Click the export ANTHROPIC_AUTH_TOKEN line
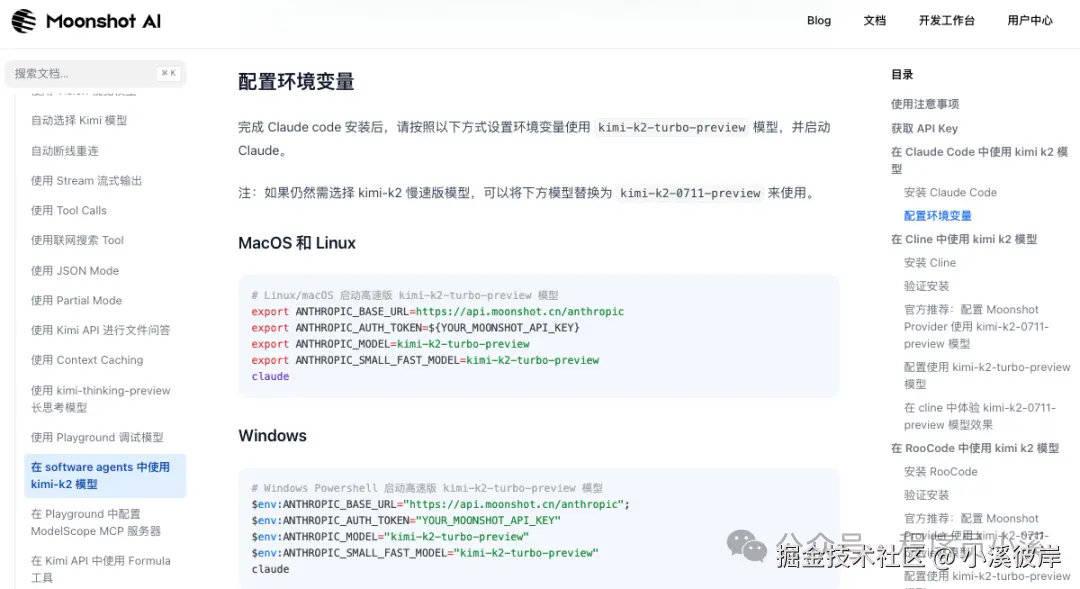Viewport: 1080px width, 589px height. [x=415, y=328]
